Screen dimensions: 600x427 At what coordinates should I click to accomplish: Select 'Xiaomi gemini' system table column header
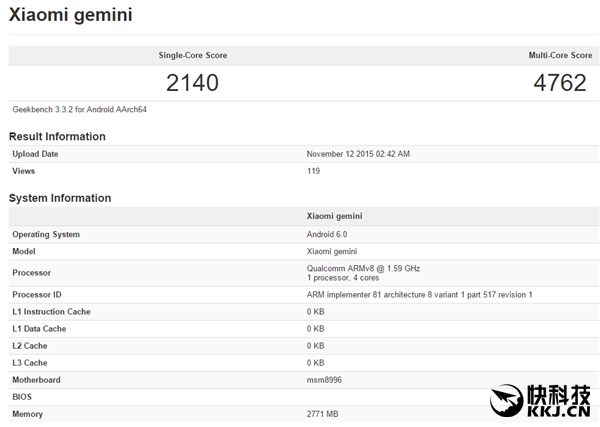pyautogui.click(x=334, y=216)
